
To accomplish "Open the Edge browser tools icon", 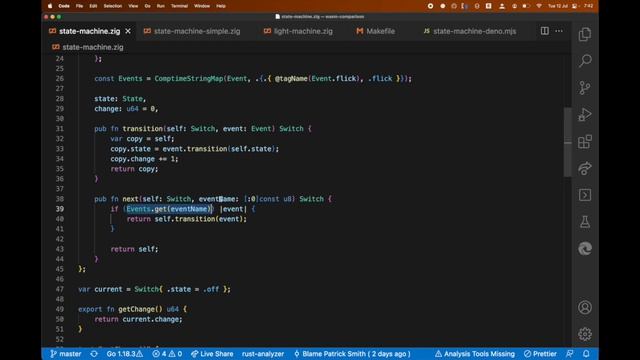I will (x=584, y=249).
